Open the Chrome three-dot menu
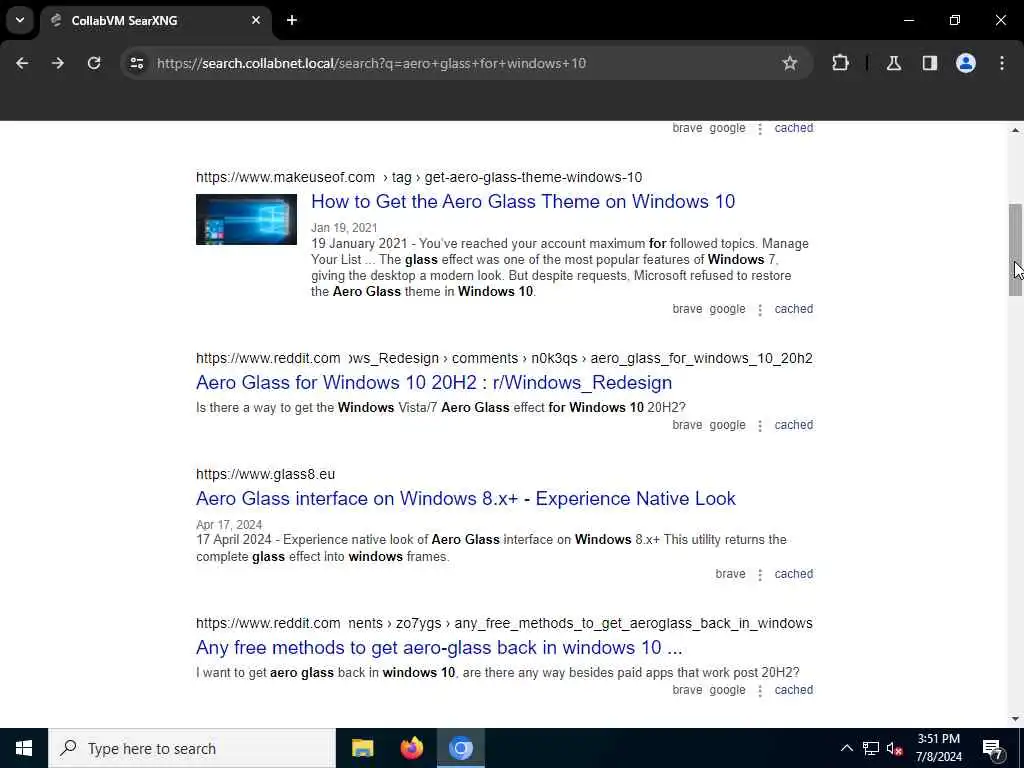Viewport: 1024px width, 768px height. click(1002, 63)
